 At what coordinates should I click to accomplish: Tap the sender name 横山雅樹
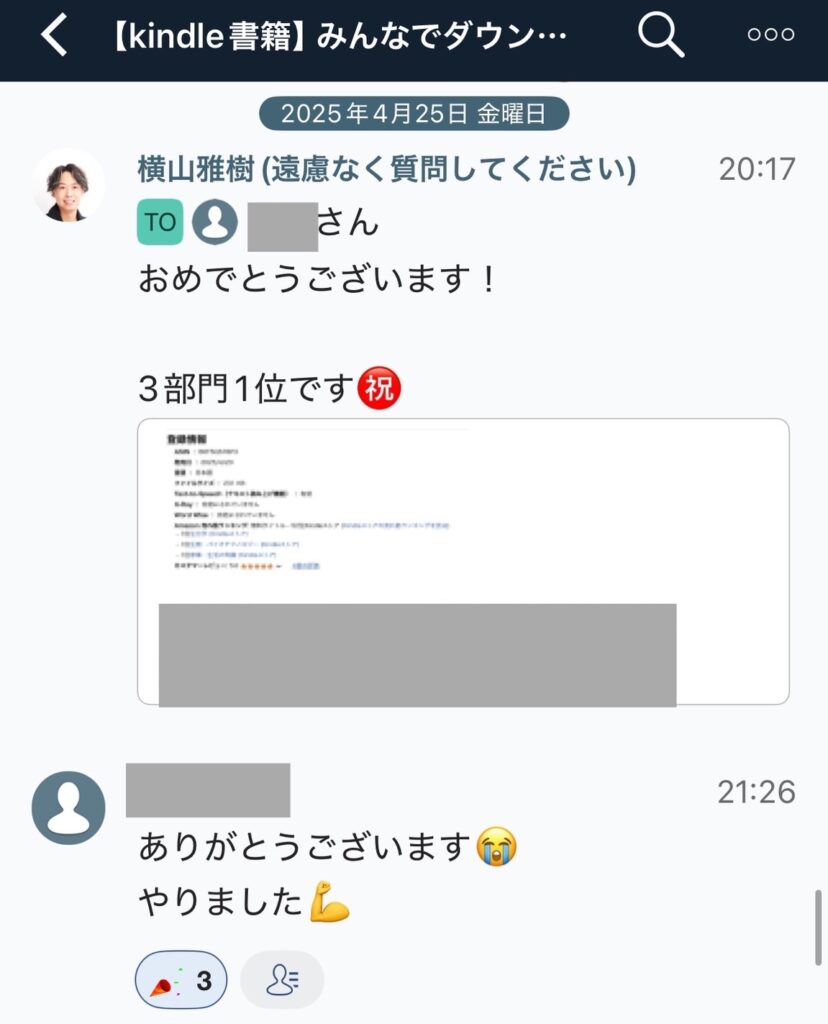click(x=196, y=169)
